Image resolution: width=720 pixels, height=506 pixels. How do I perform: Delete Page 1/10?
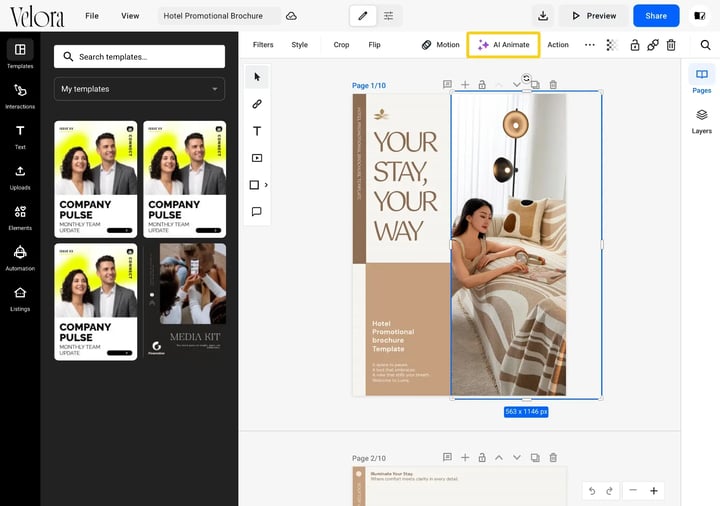tap(553, 84)
